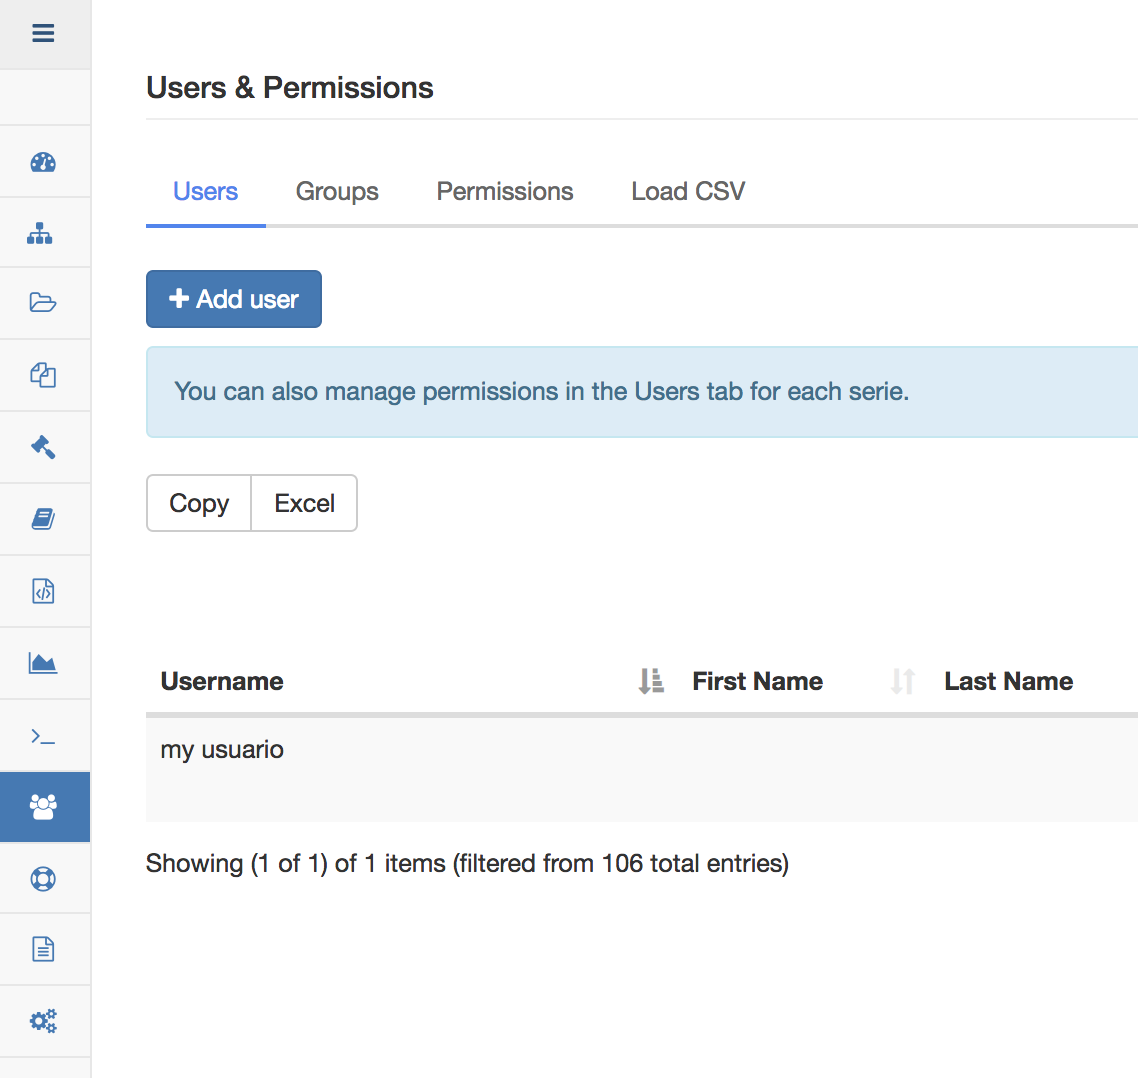Screen dimensions: 1138x1078
Task: Open the users group icon in sidebar
Action: 44,807
